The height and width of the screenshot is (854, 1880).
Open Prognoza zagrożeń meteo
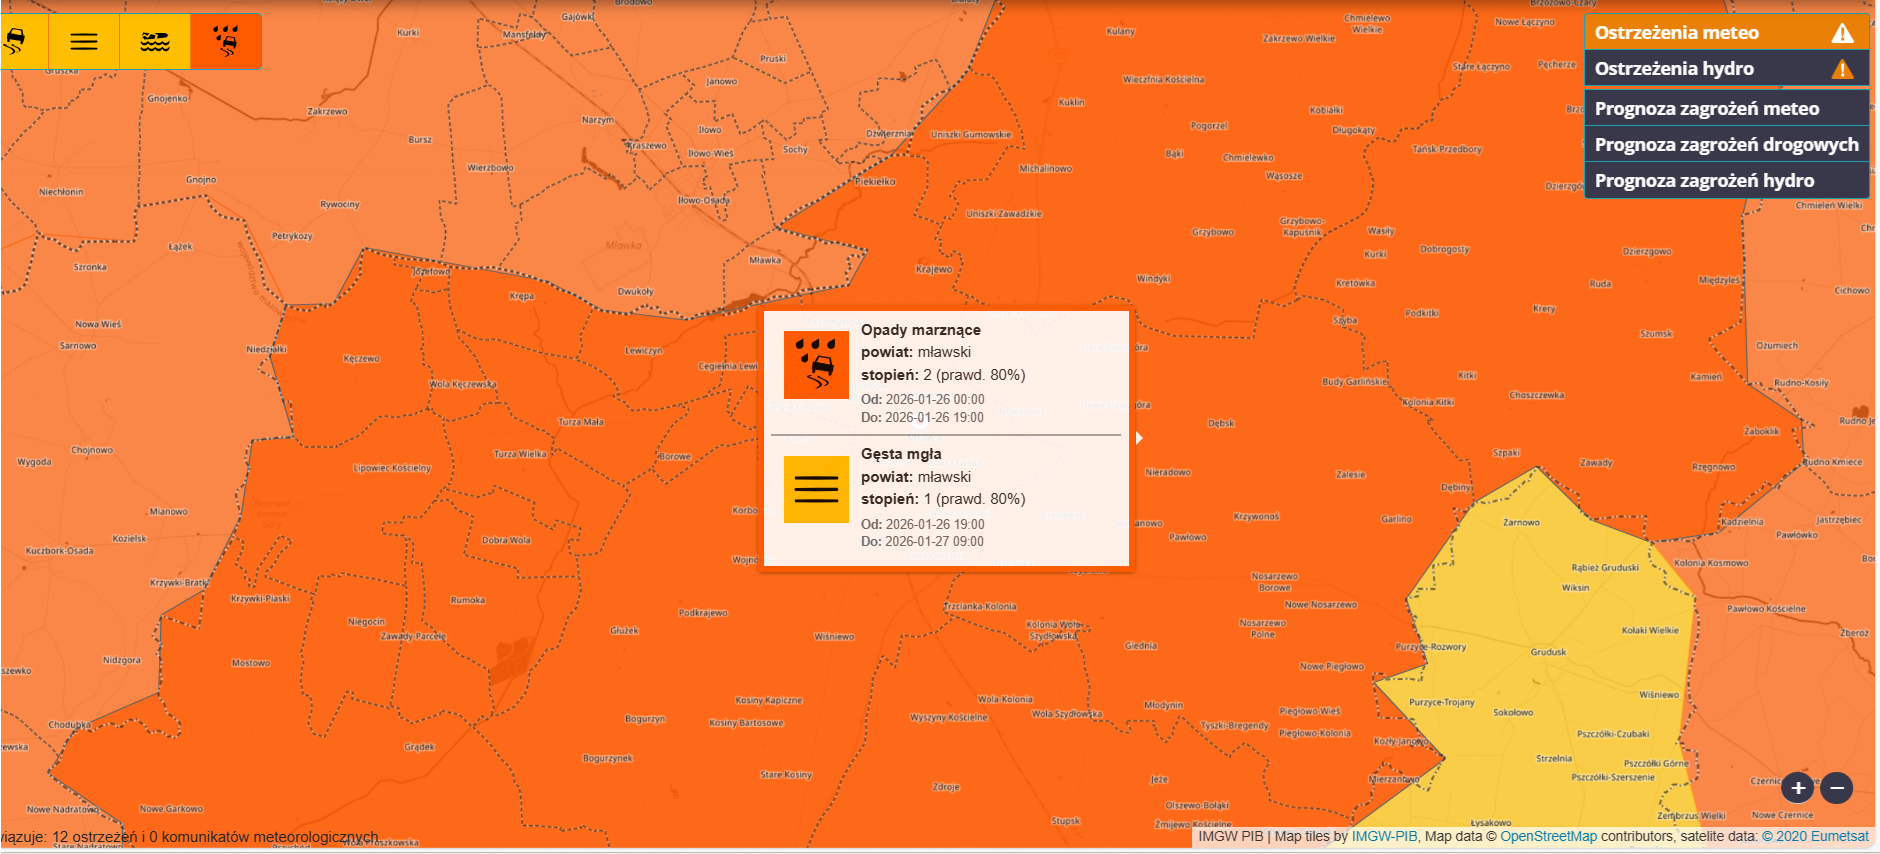tap(1706, 109)
